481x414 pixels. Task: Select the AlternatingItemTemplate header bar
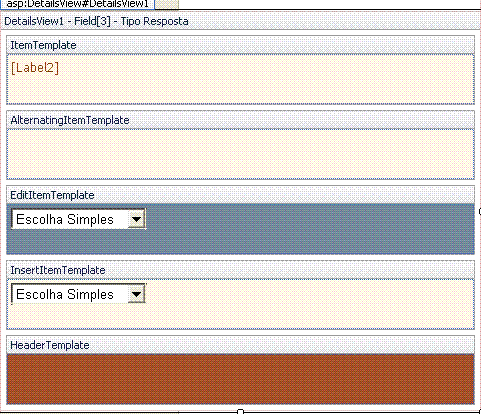tap(240, 120)
